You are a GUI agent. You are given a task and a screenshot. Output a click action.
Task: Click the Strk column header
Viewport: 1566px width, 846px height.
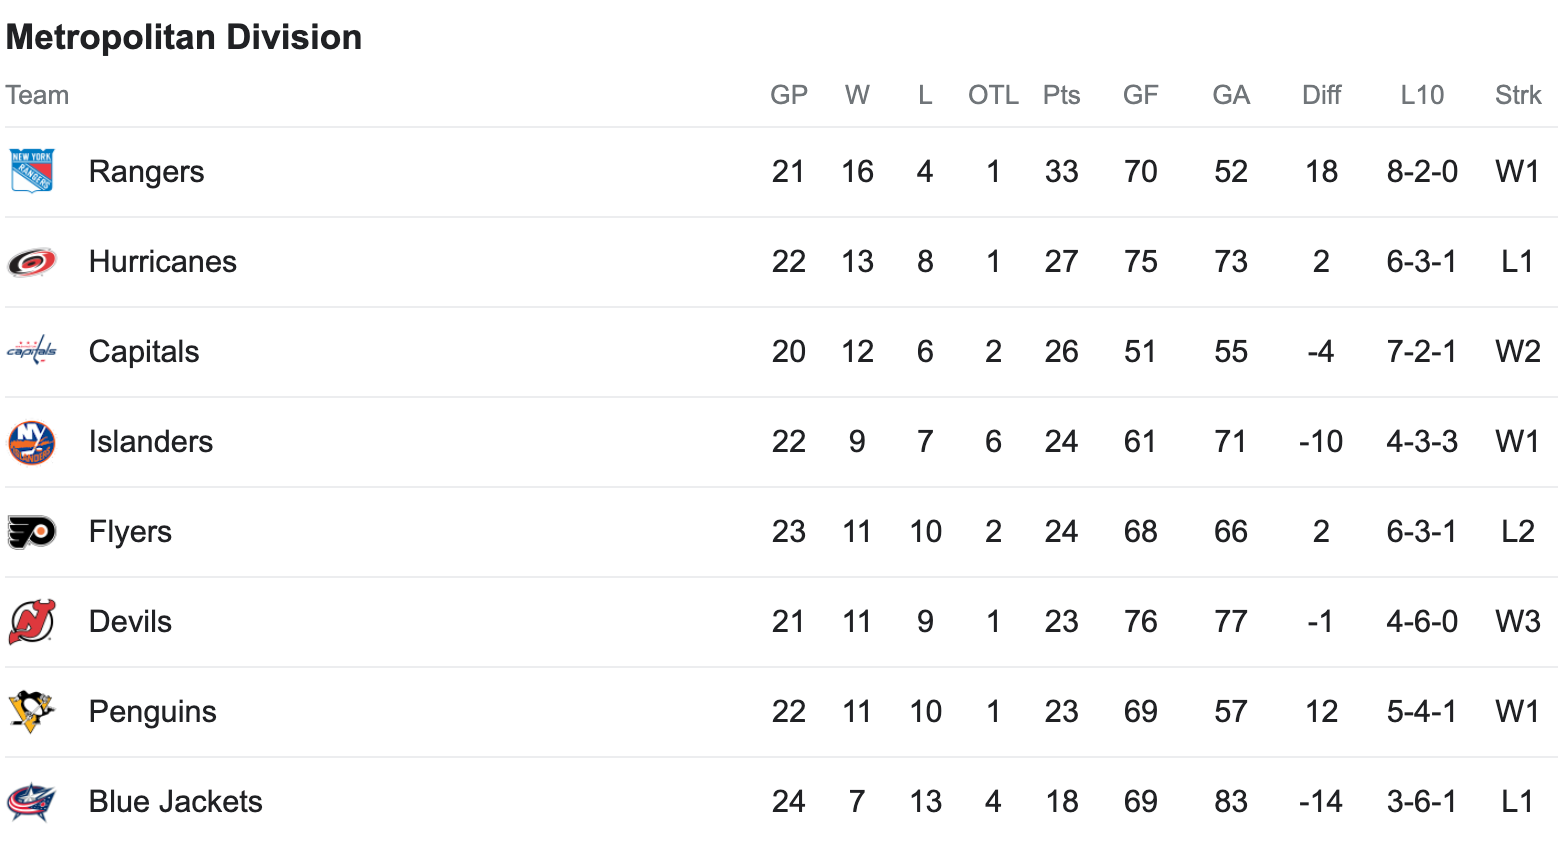click(x=1518, y=95)
